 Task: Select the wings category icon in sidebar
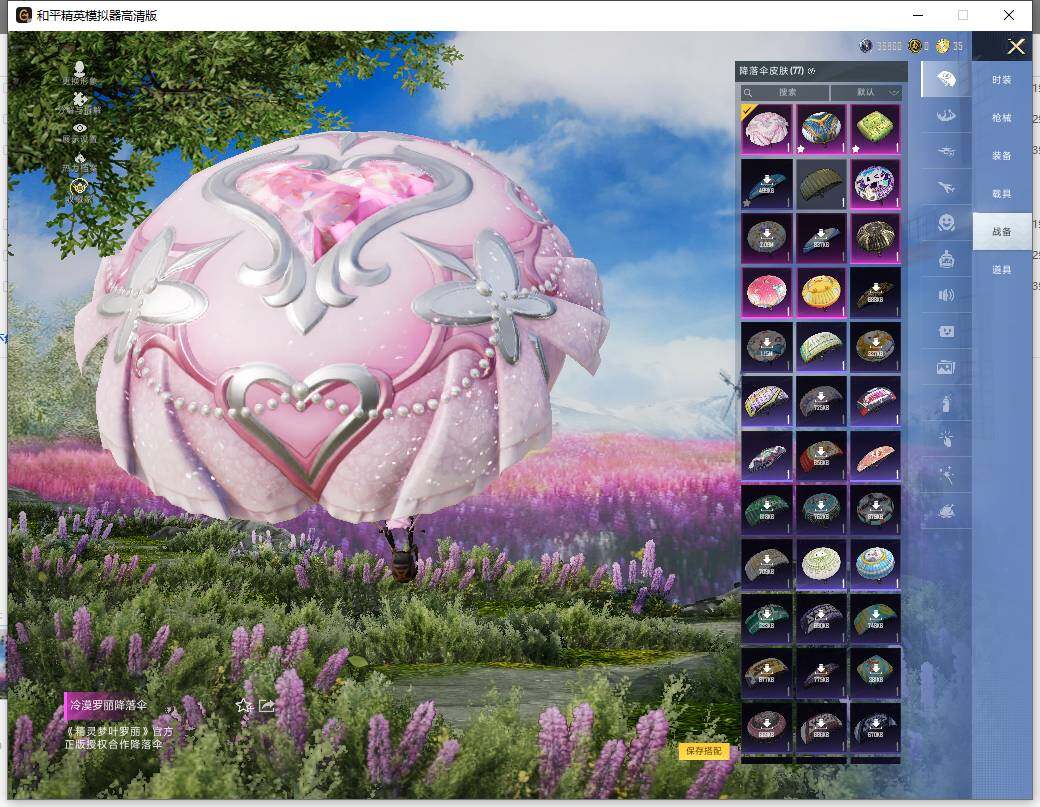(x=946, y=116)
